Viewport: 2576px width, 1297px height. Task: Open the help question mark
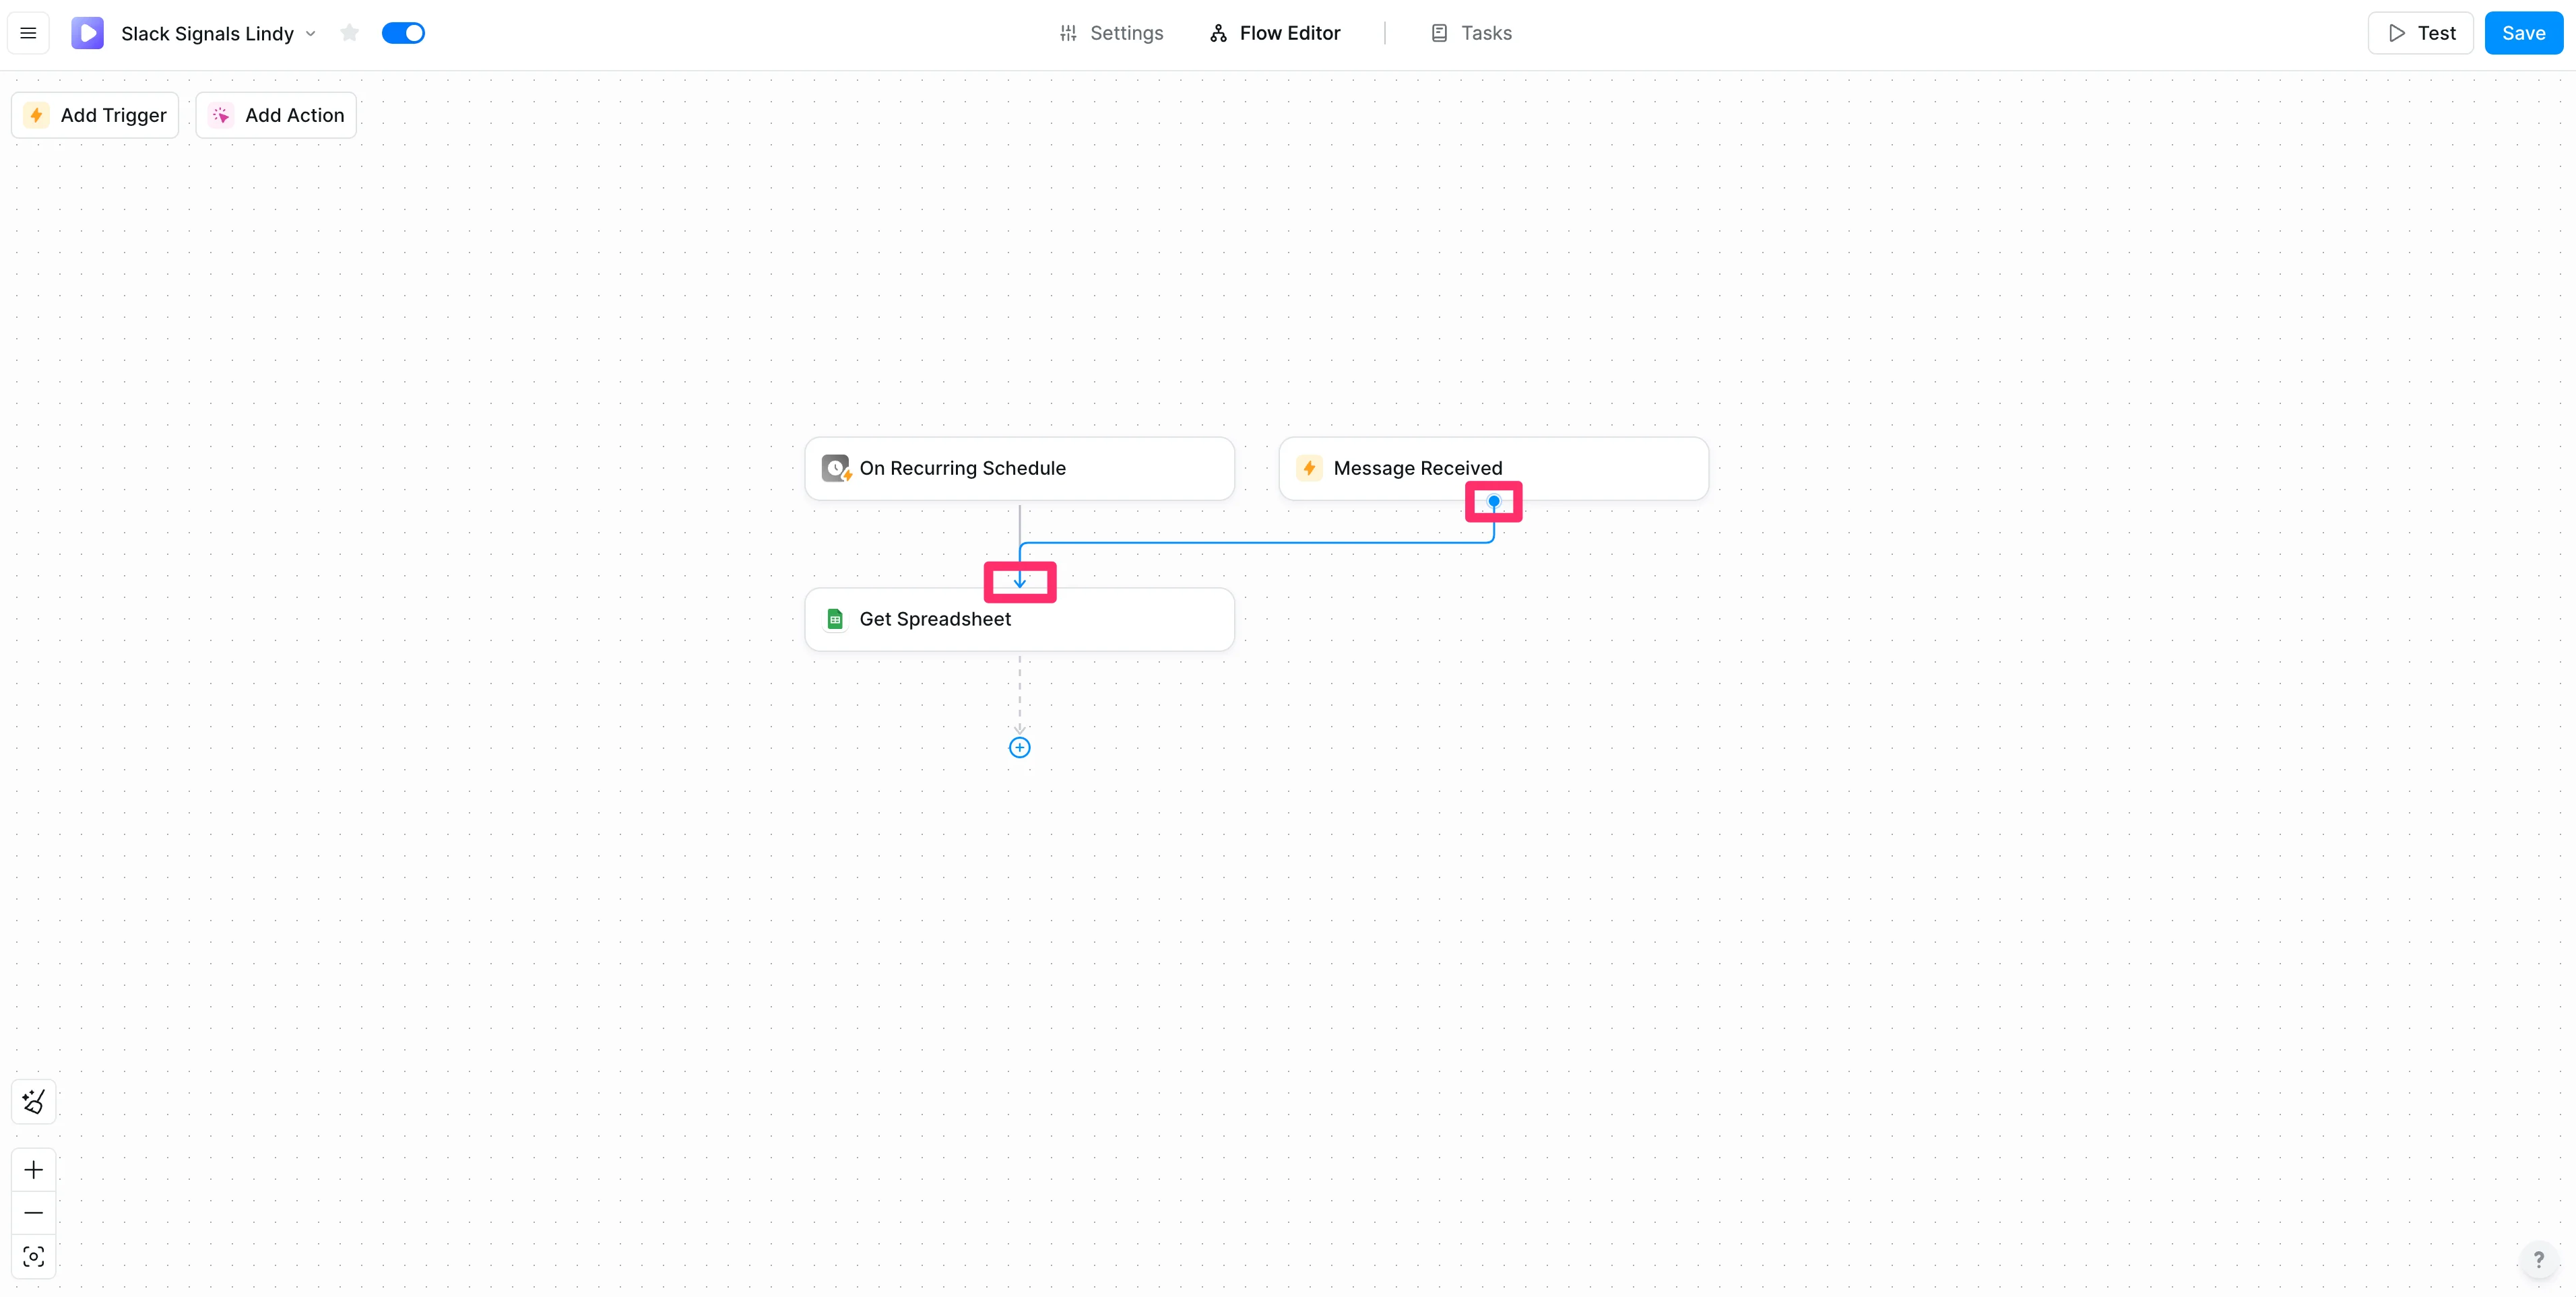pyautogui.click(x=2538, y=1260)
